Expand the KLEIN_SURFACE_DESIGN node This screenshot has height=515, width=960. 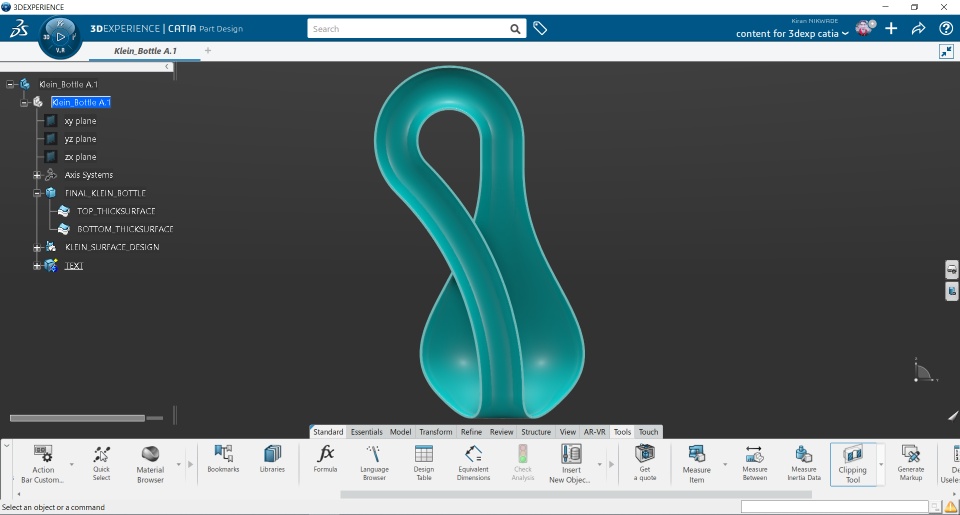[37, 247]
